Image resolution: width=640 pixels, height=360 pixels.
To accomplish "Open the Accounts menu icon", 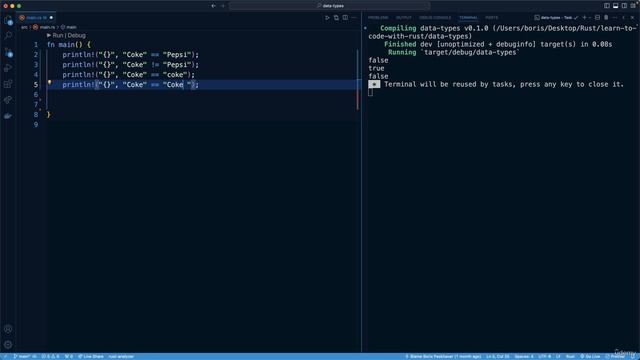I will click(x=8, y=329).
